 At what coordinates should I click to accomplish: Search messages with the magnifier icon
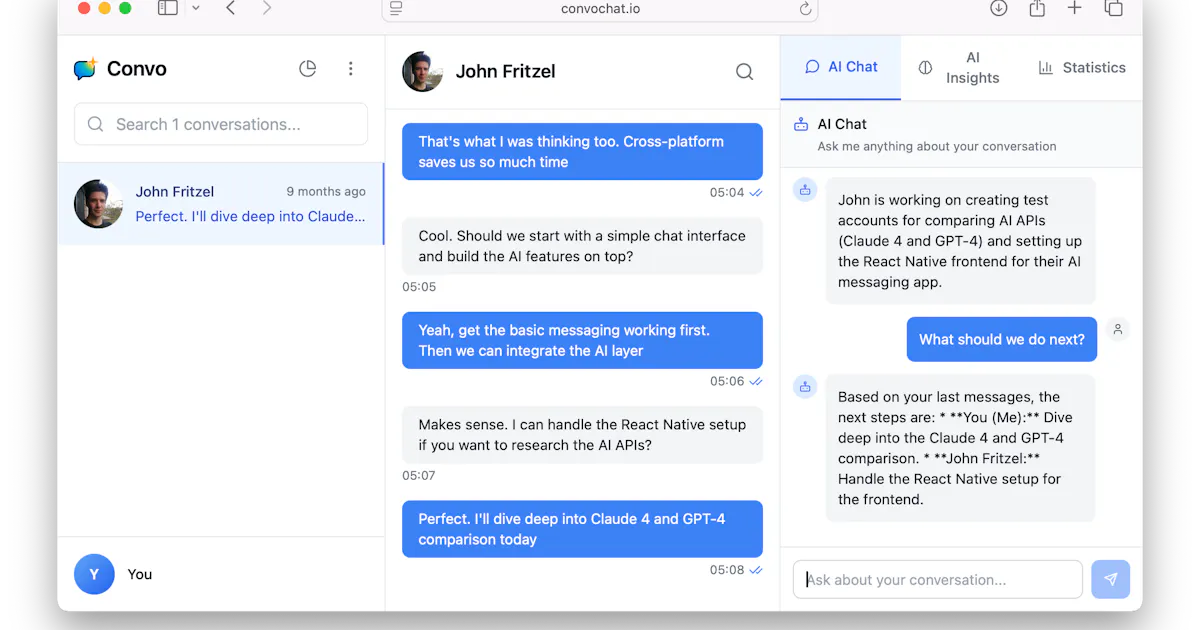744,71
